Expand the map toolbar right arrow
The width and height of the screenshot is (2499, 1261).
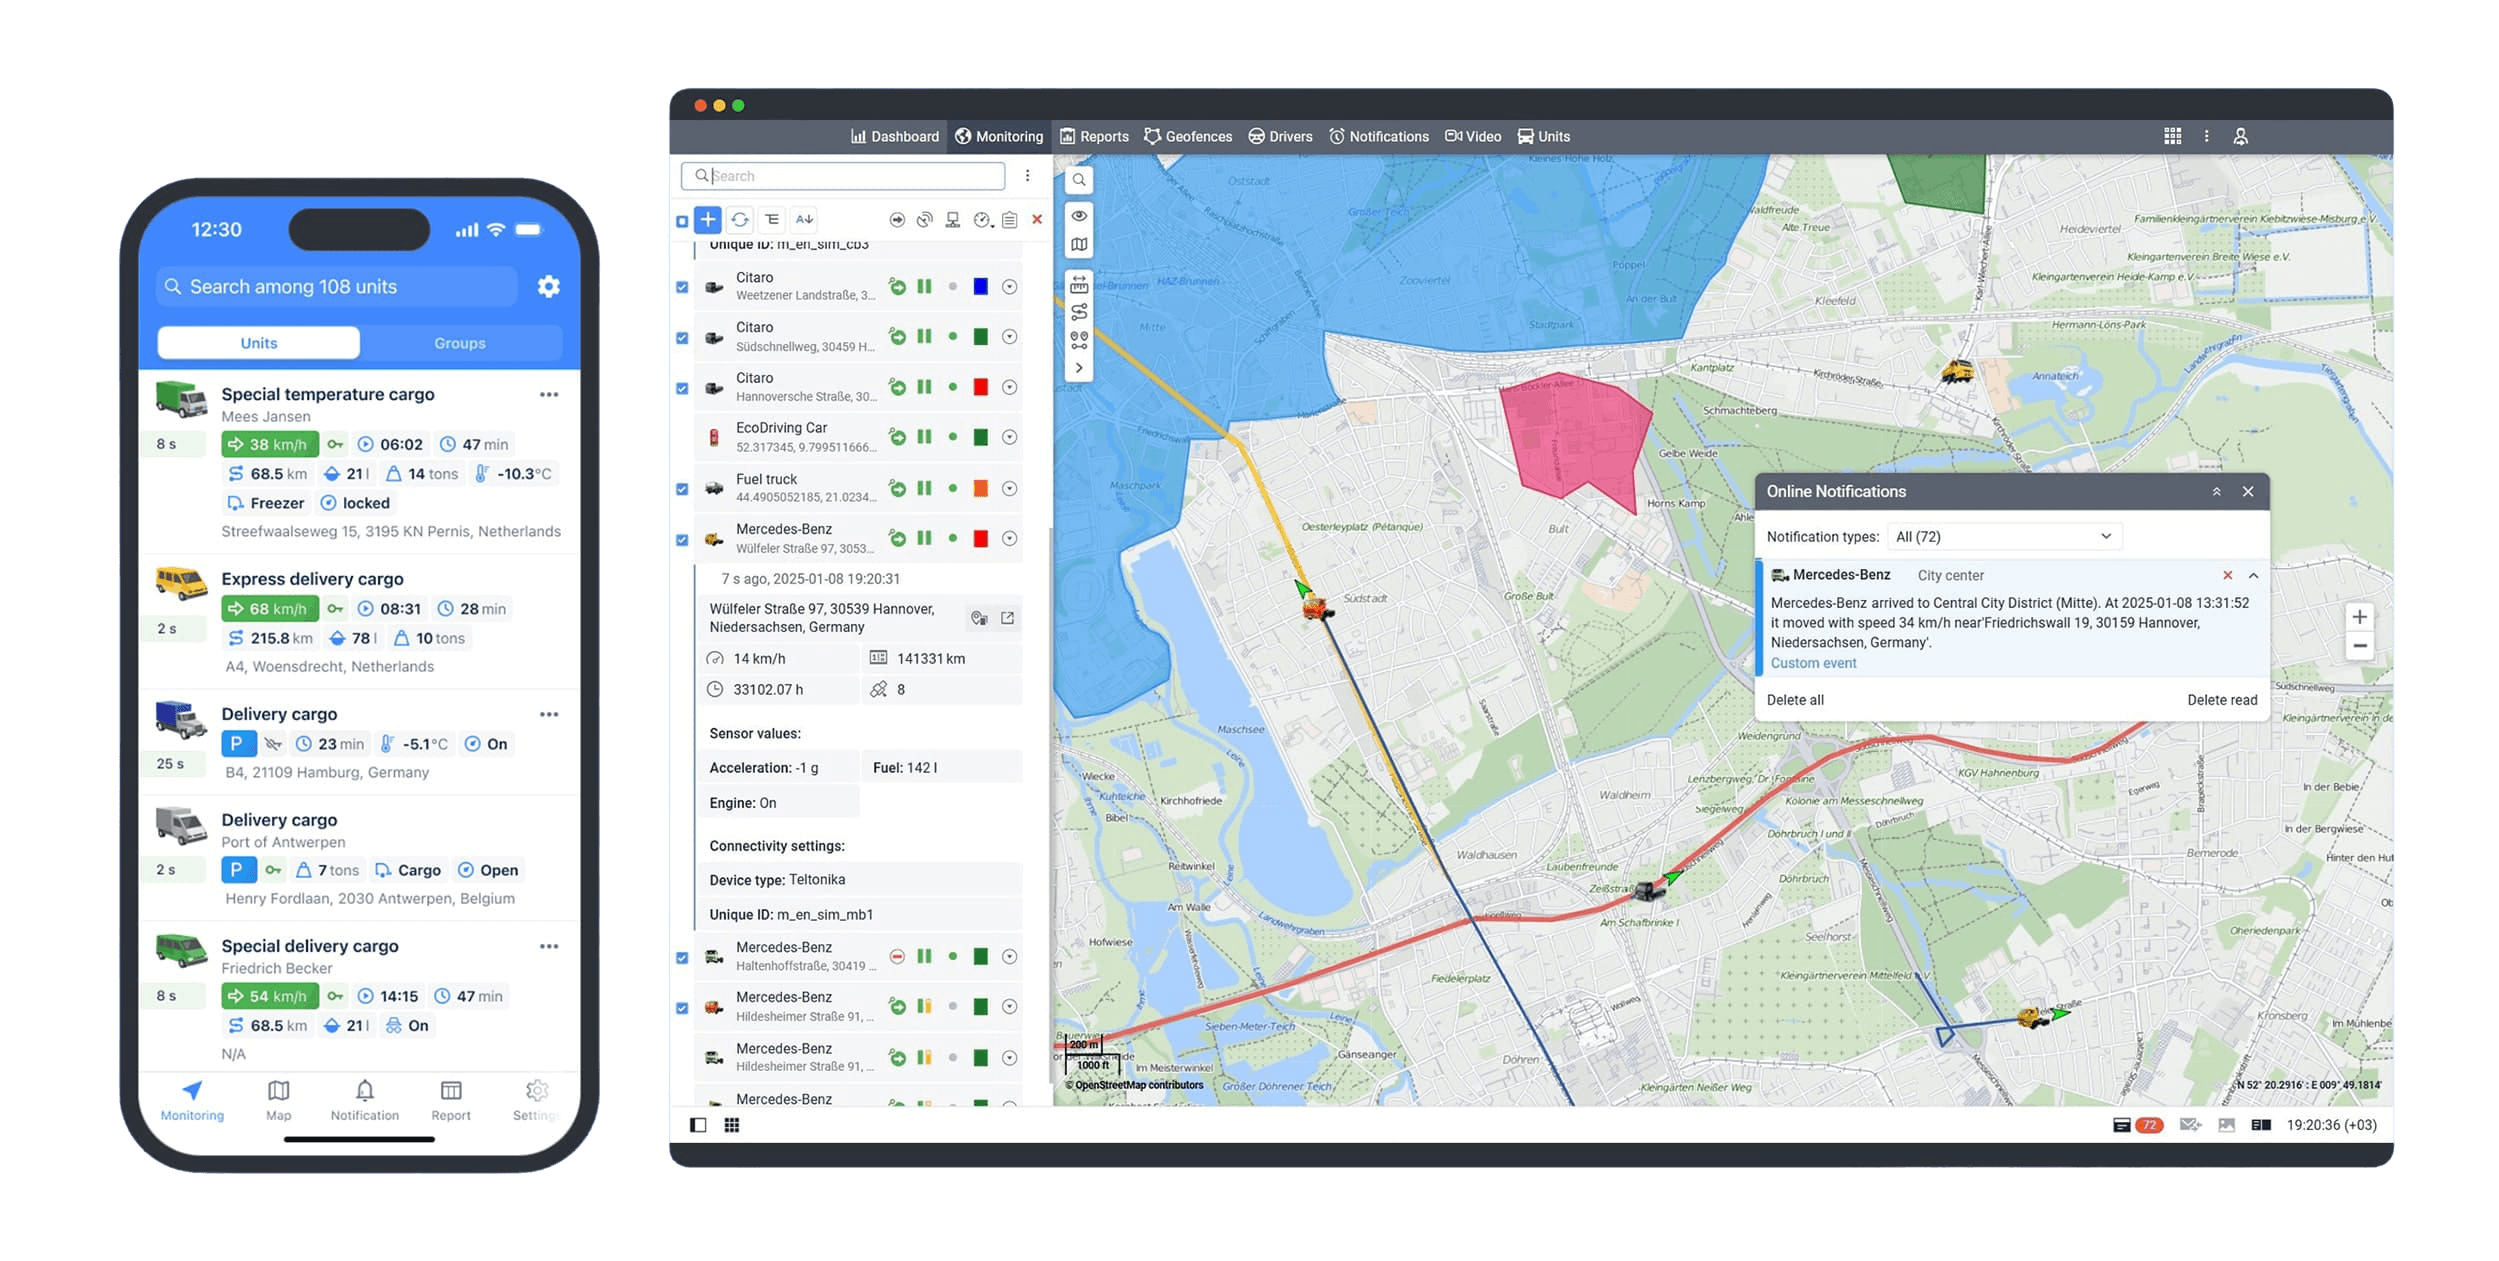[1079, 368]
